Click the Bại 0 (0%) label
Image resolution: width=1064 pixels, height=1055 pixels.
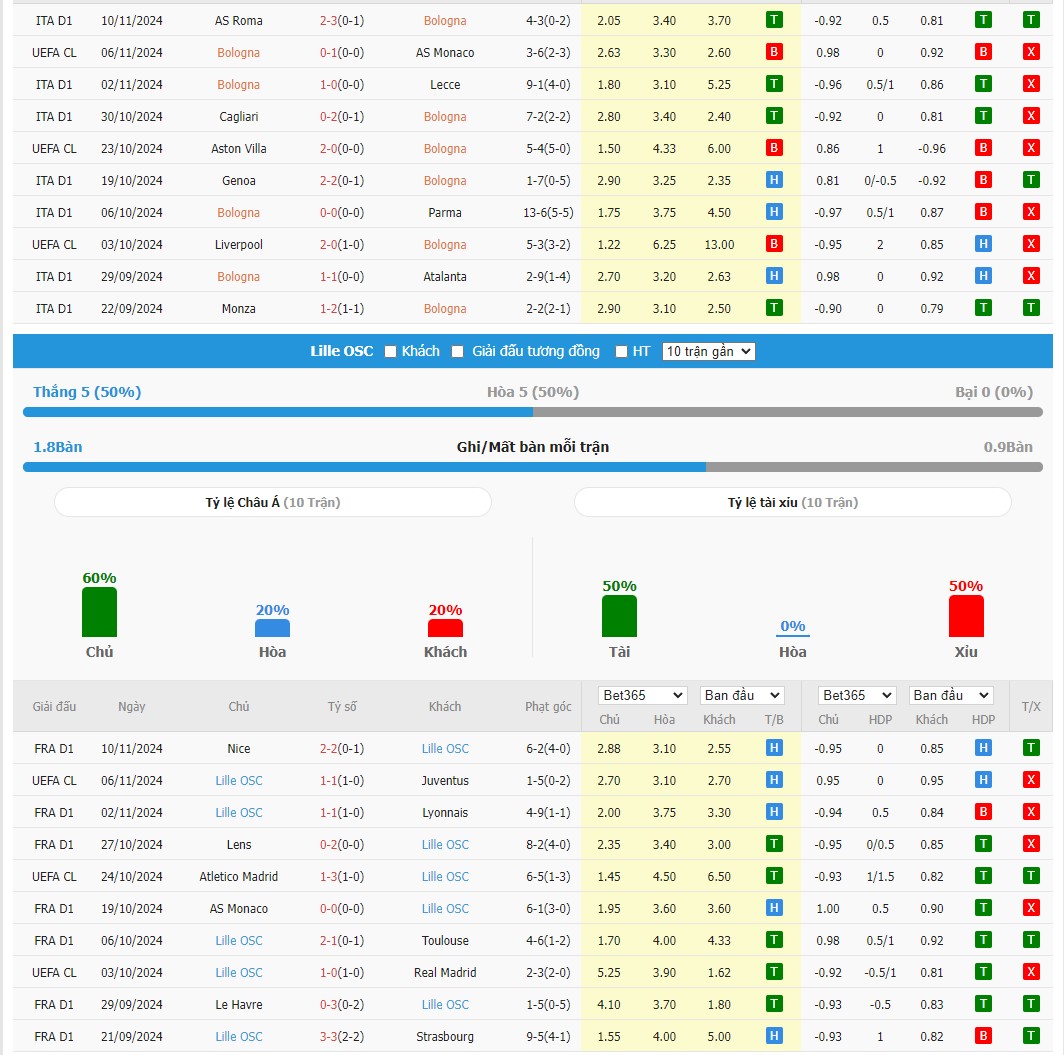click(x=994, y=391)
